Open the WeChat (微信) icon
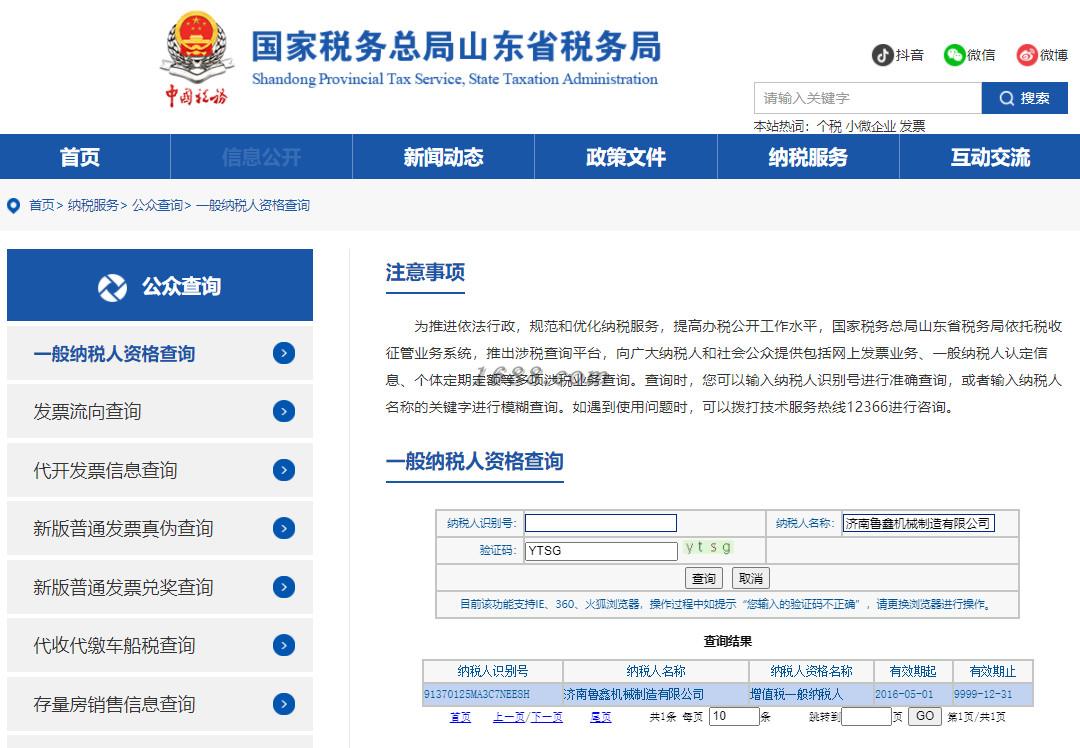Image resolution: width=1080 pixels, height=748 pixels. coord(954,54)
